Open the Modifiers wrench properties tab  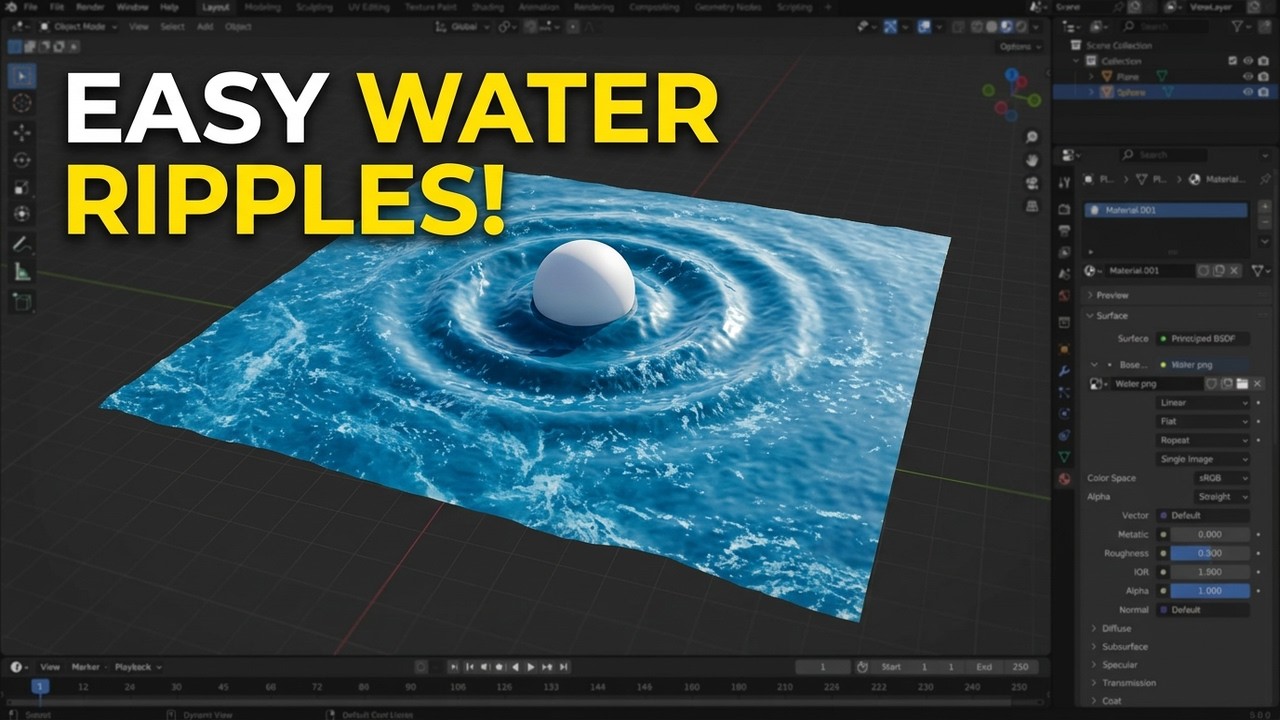[1064, 370]
